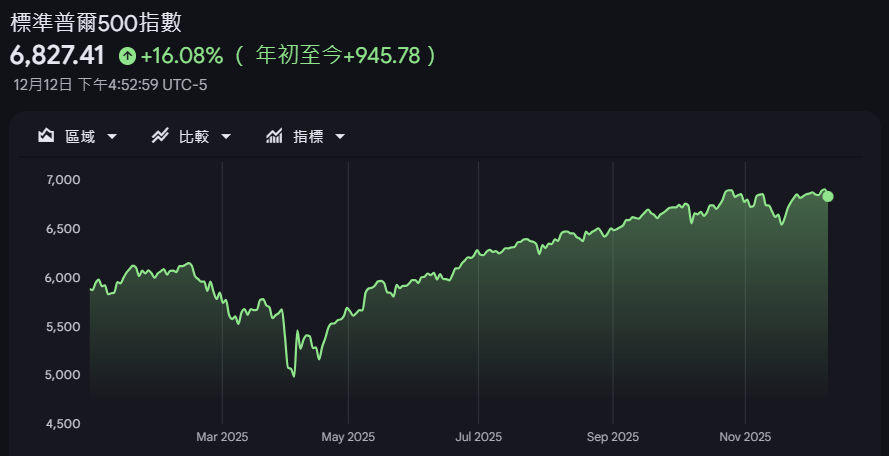Screen dimensions: 889x456
Task: Expand the 指標 dropdown arrow
Action: [x=340, y=137]
